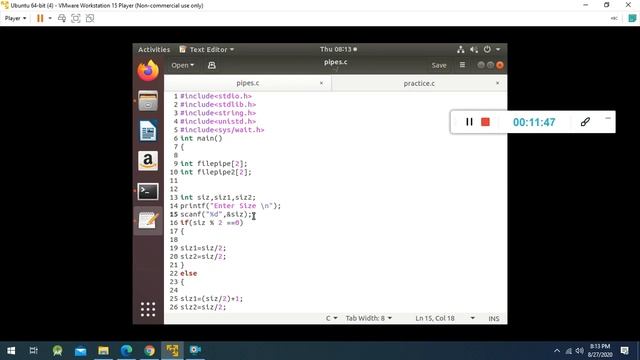The image size is (640, 360).
Task: Open Windows Task View
Action: click(x=34, y=350)
